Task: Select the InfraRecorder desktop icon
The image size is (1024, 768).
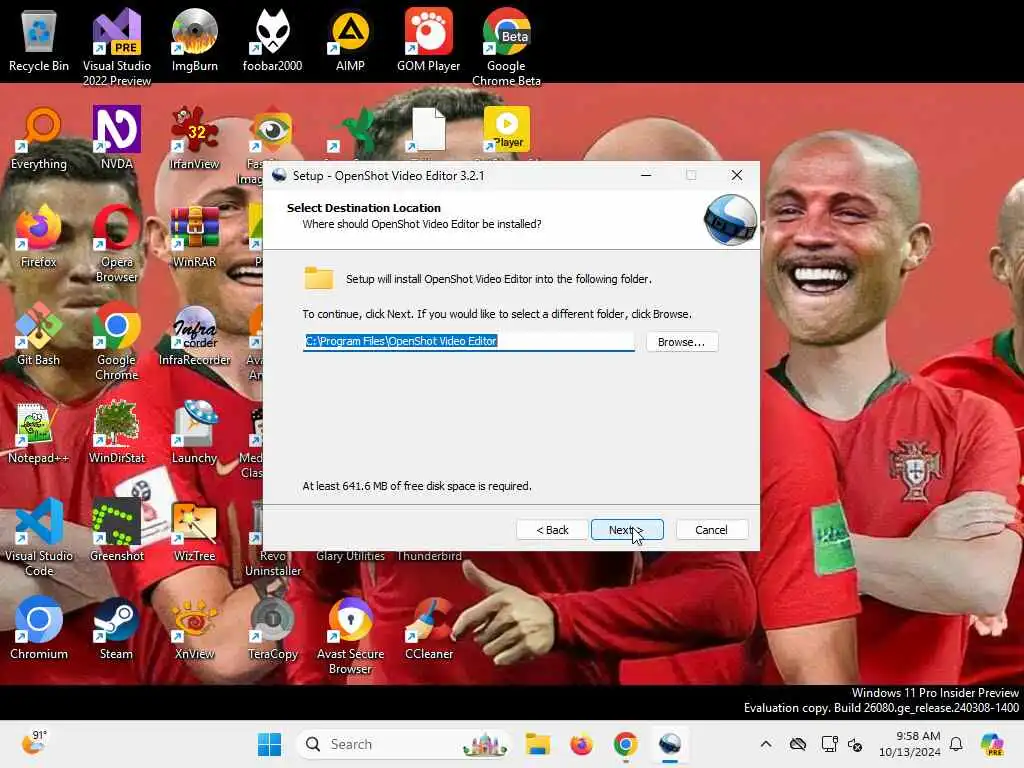Action: pyautogui.click(x=195, y=334)
